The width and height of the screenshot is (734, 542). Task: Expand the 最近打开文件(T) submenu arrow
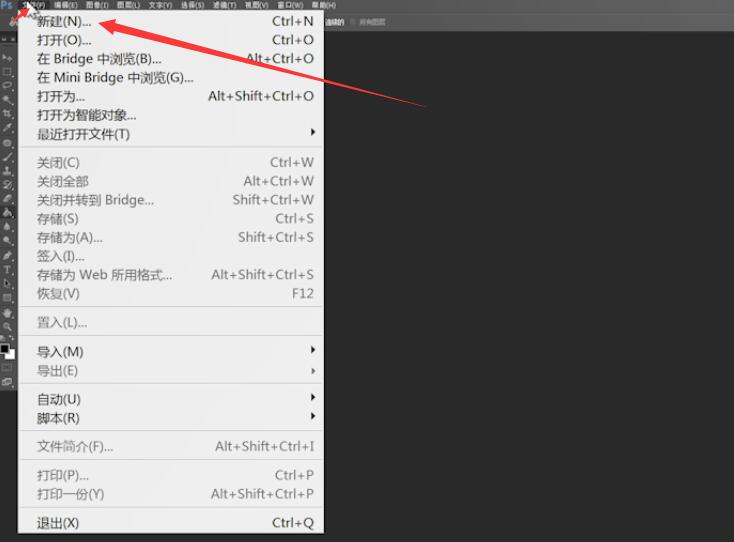[313, 132]
